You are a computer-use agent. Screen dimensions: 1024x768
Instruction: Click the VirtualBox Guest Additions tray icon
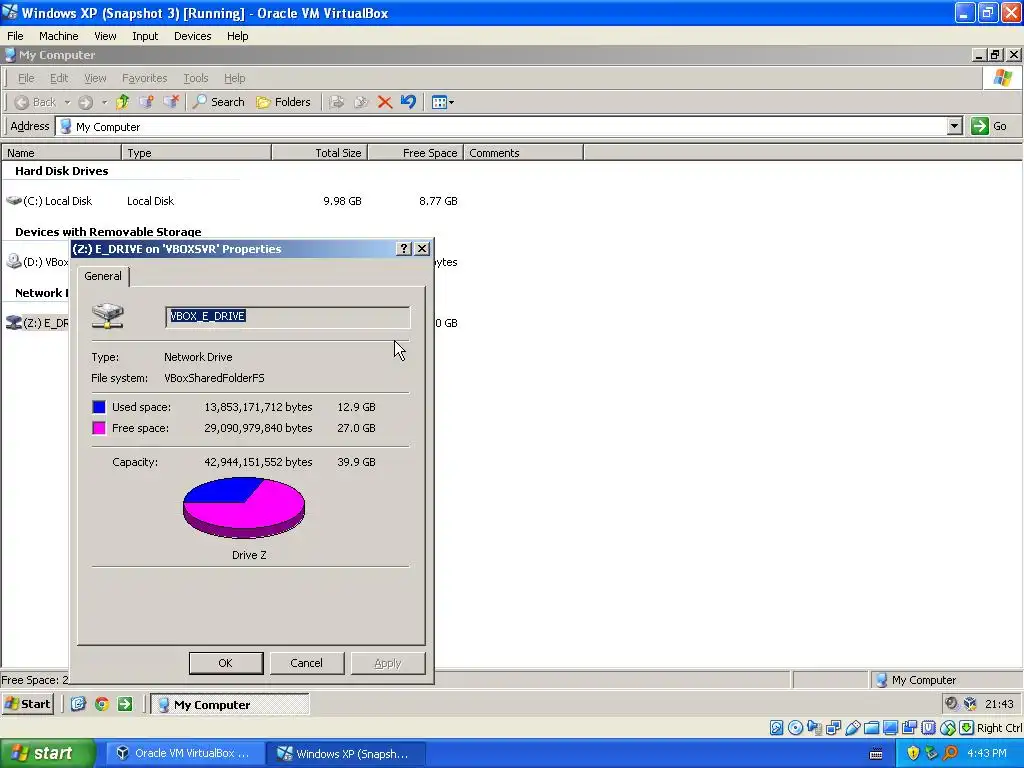[x=970, y=703]
